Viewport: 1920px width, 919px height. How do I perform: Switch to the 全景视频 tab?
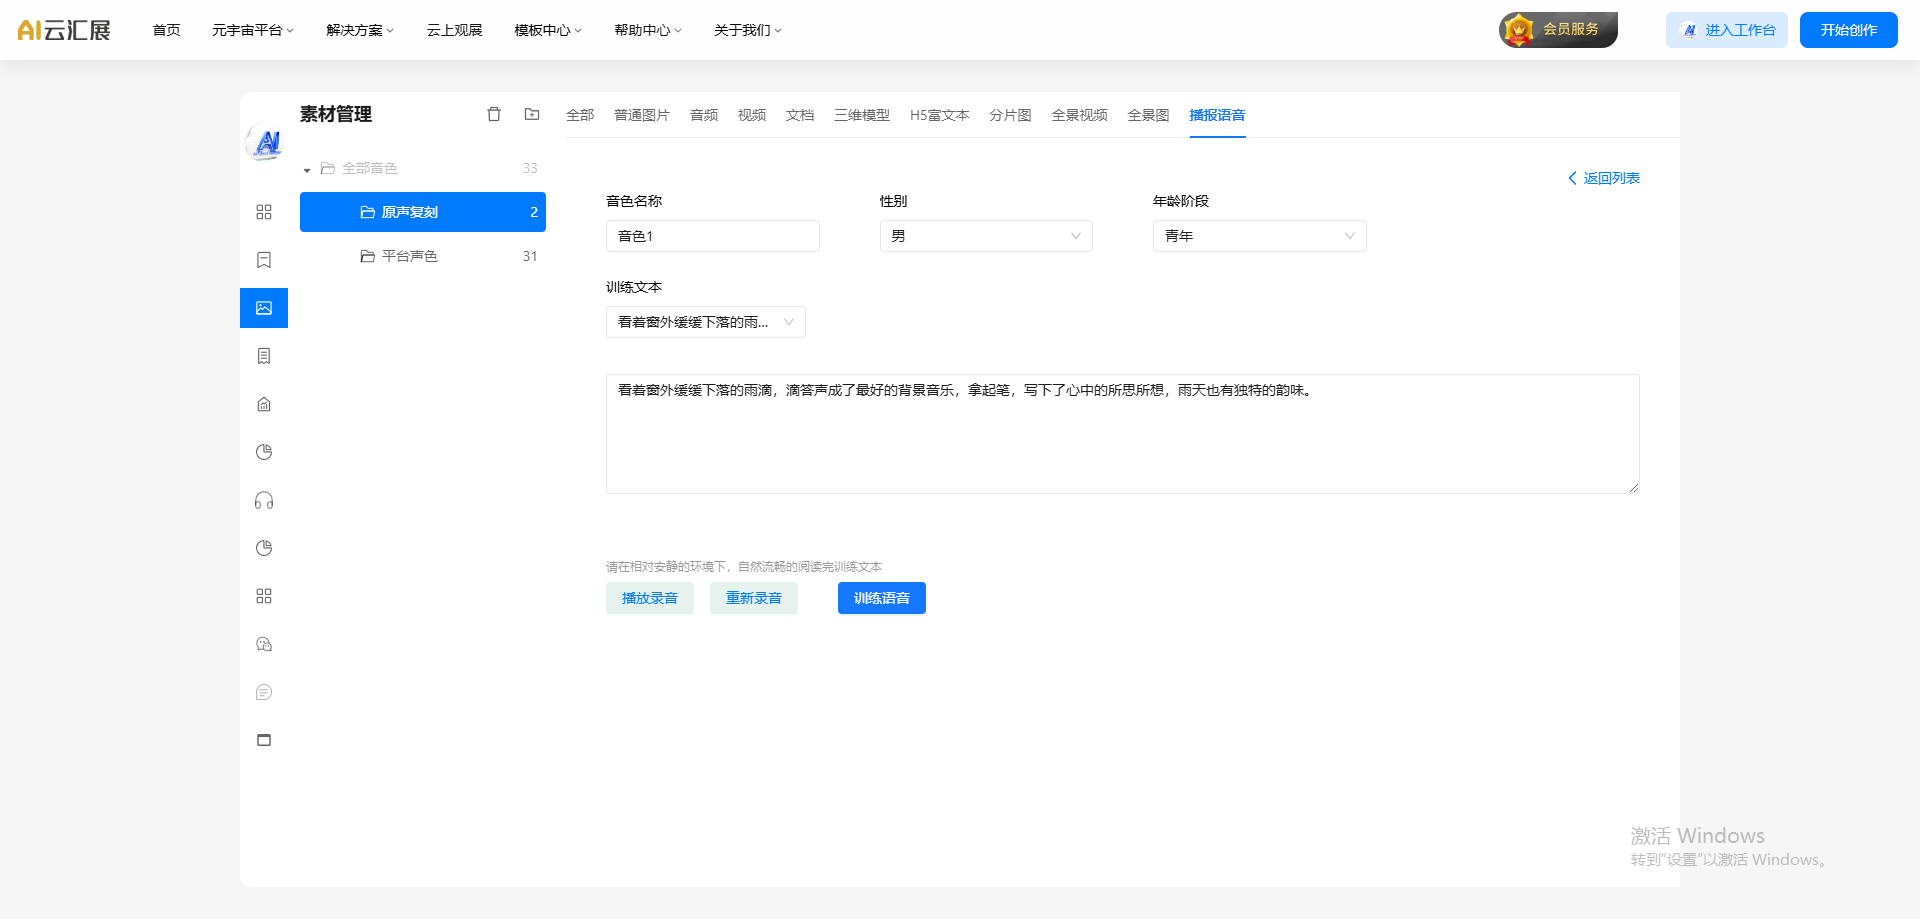[x=1079, y=115]
